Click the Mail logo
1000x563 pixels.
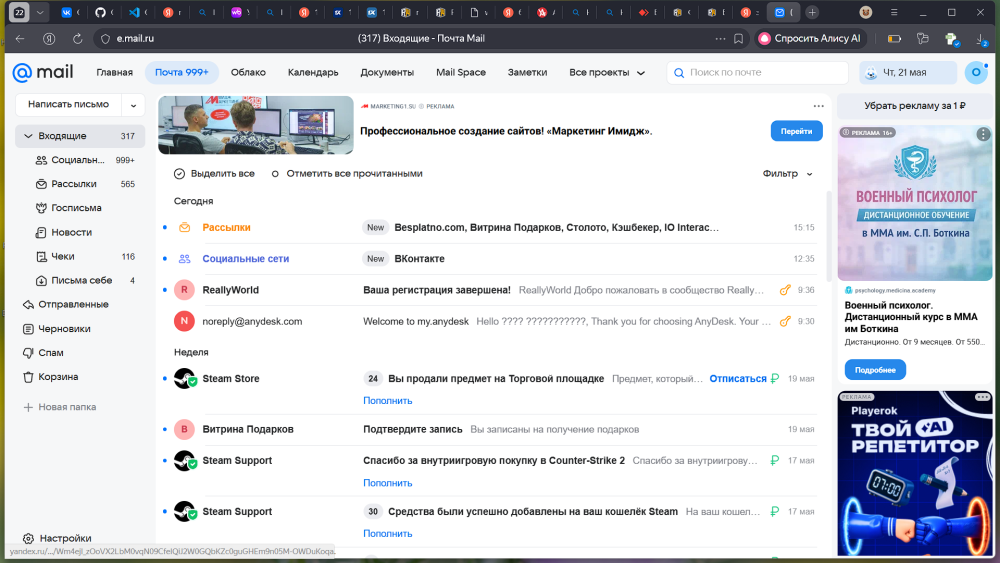(x=43, y=73)
